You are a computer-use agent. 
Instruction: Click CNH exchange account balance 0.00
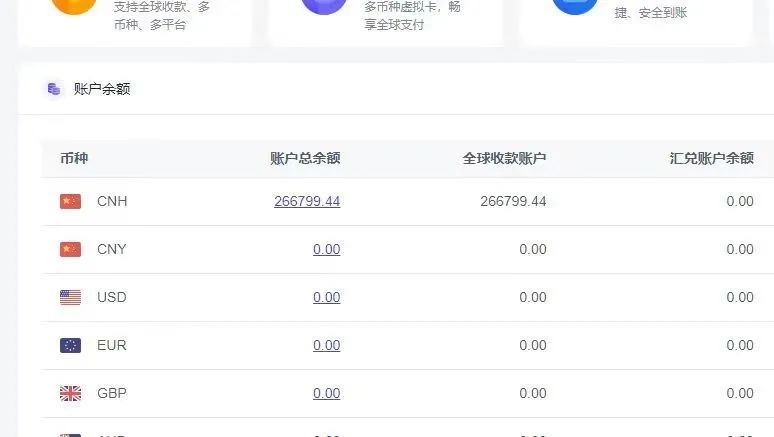(740, 201)
